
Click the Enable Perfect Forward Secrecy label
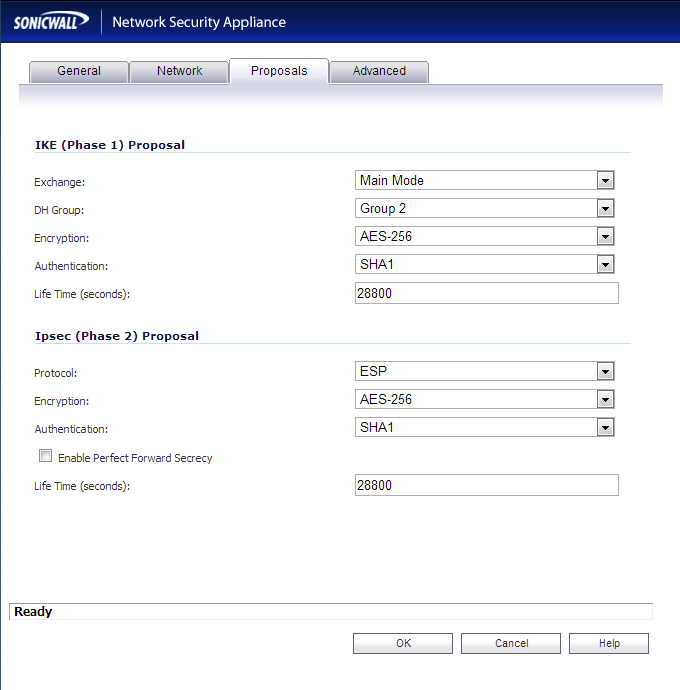(135, 458)
